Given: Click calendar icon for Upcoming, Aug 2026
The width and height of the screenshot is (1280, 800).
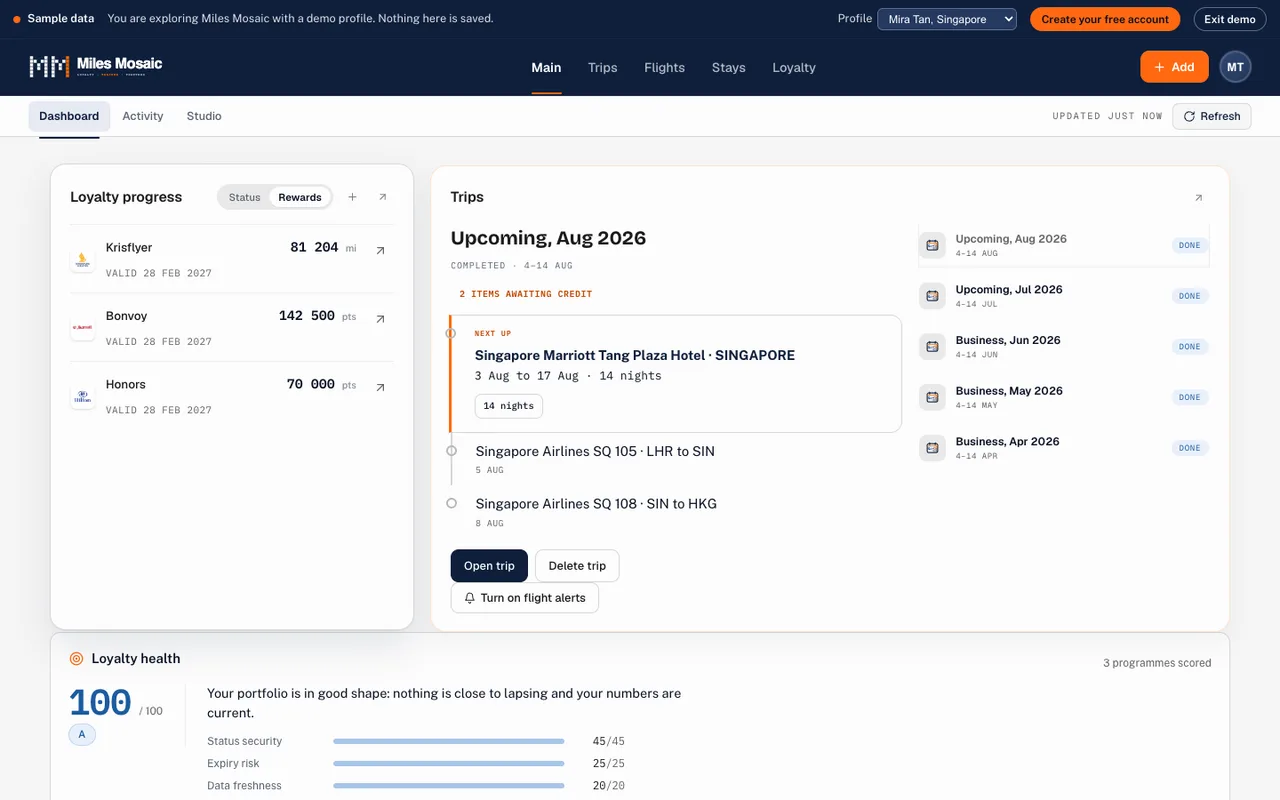Looking at the screenshot, I should click(x=932, y=245).
